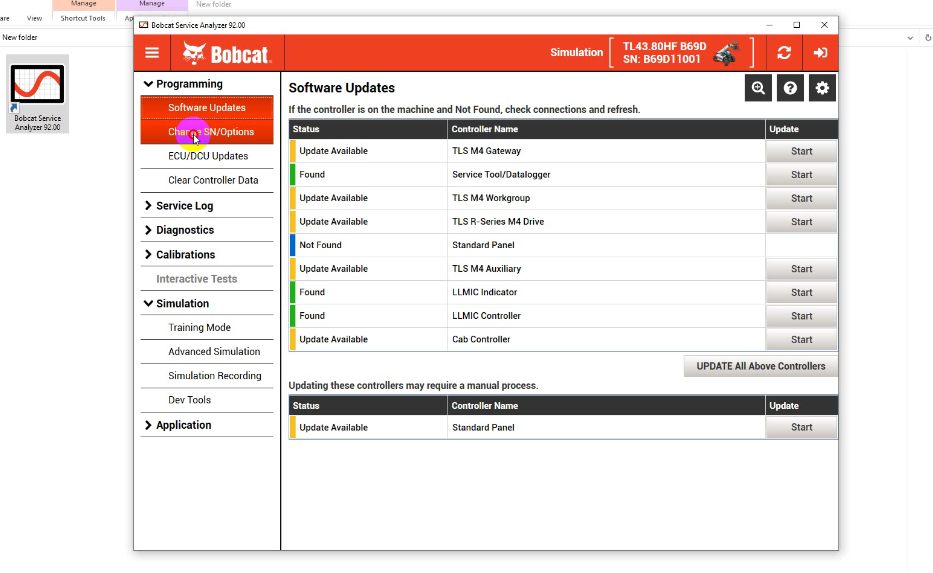Open Dev Tools
Screen dimensions: 933x573
pyautogui.click(x=206, y=400)
